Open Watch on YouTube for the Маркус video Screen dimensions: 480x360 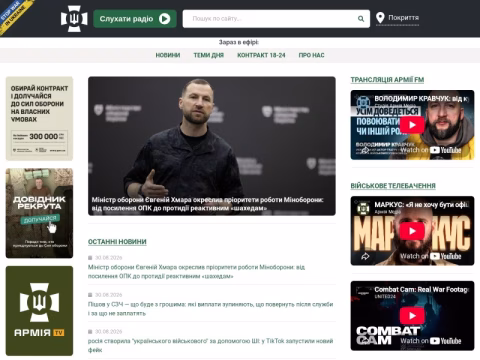[431, 256]
